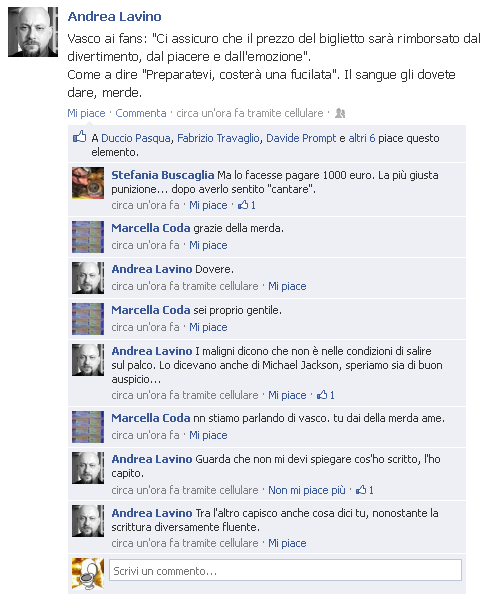Click the like count on Stefania Buscaglia's comment

[x=247, y=205]
